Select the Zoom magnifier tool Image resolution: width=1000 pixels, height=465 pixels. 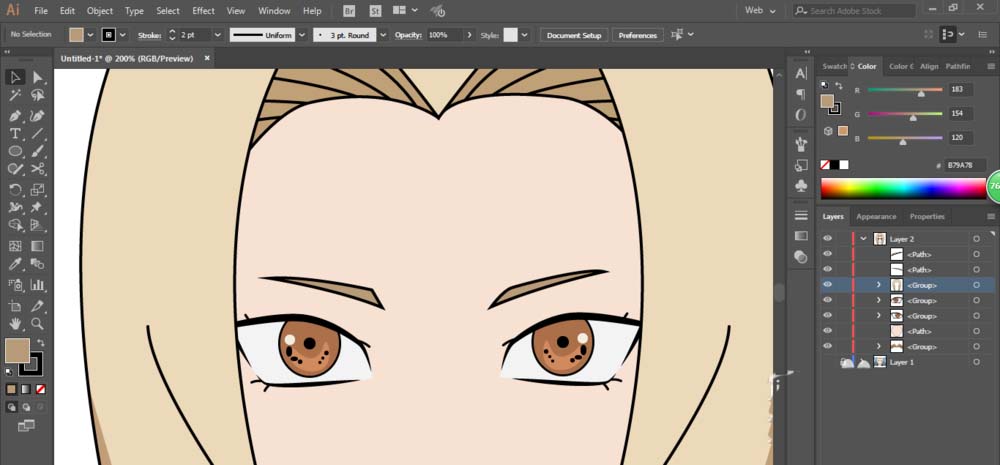(x=38, y=323)
